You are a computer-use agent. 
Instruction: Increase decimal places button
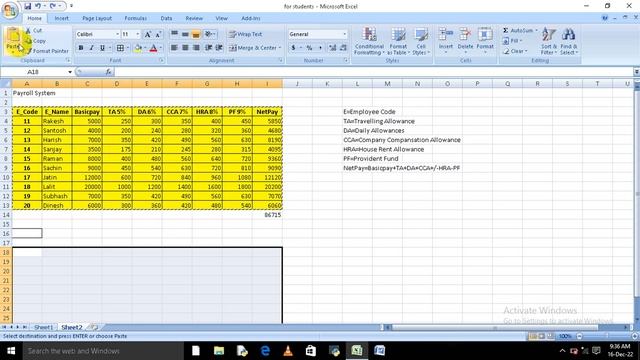[333, 48]
